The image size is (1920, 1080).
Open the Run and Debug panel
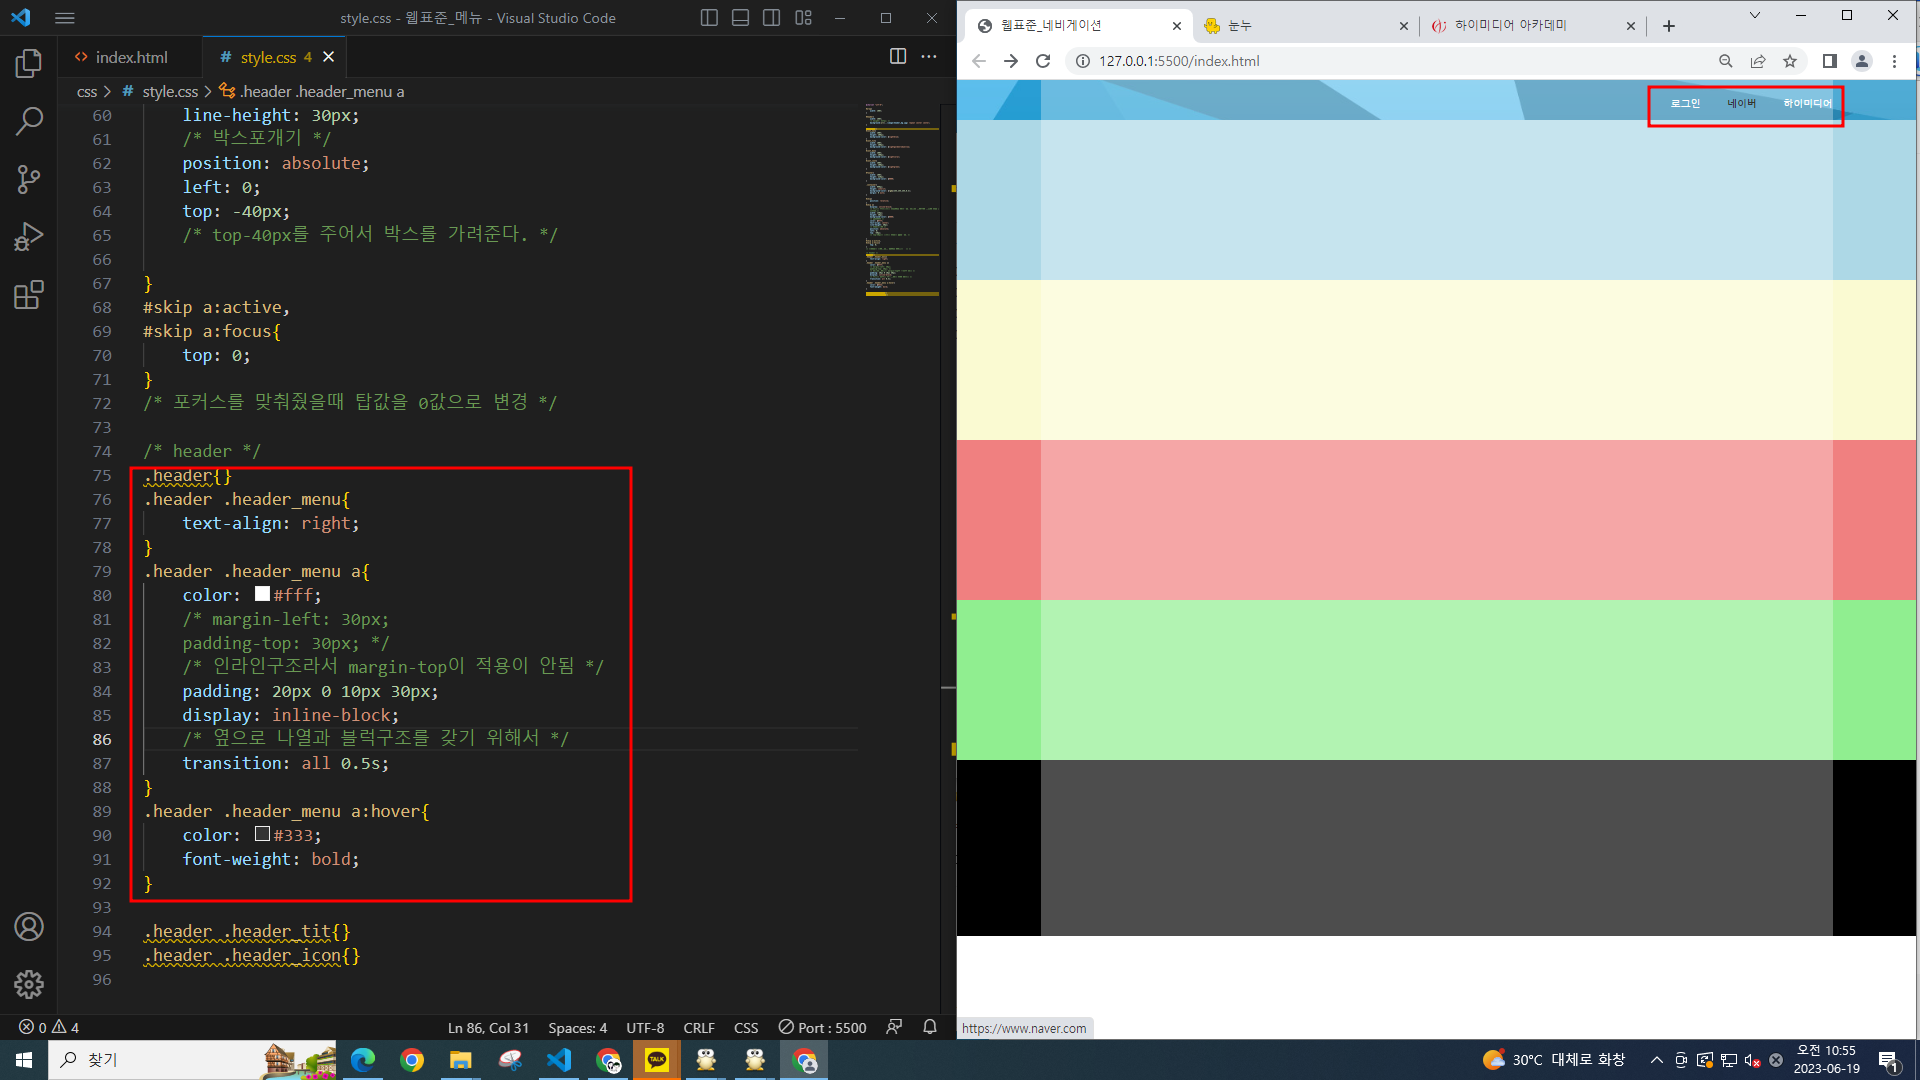[29, 237]
